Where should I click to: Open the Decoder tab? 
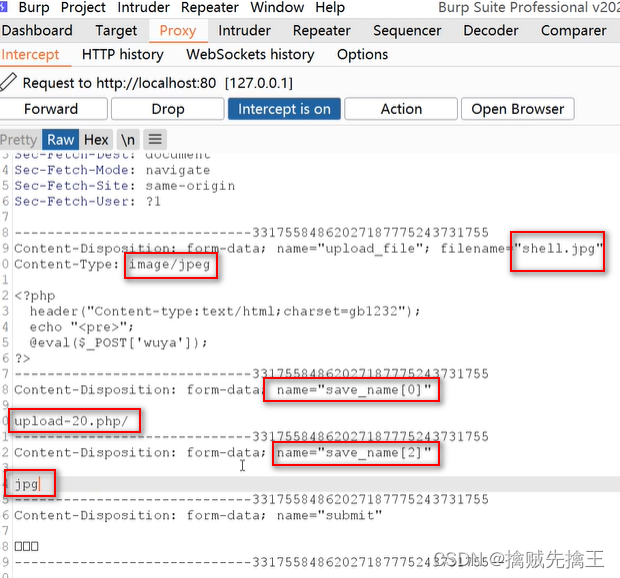[x=491, y=30]
